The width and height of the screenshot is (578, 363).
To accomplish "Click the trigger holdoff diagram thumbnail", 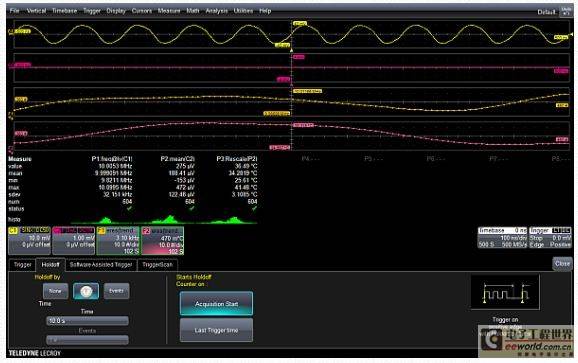I will (505, 292).
